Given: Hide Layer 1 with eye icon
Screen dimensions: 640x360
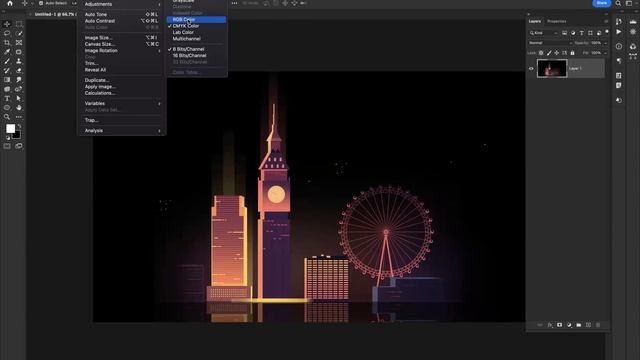Looking at the screenshot, I should point(531,69).
